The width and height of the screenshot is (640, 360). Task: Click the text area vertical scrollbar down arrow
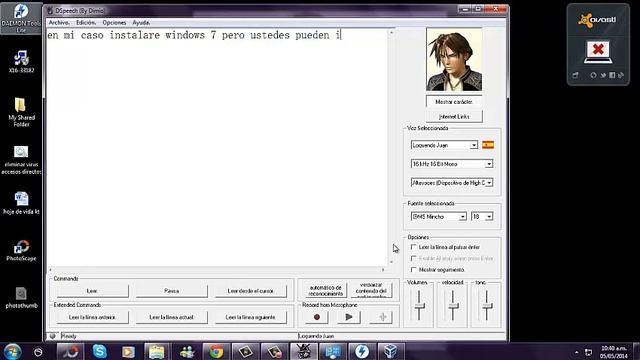tap(391, 262)
